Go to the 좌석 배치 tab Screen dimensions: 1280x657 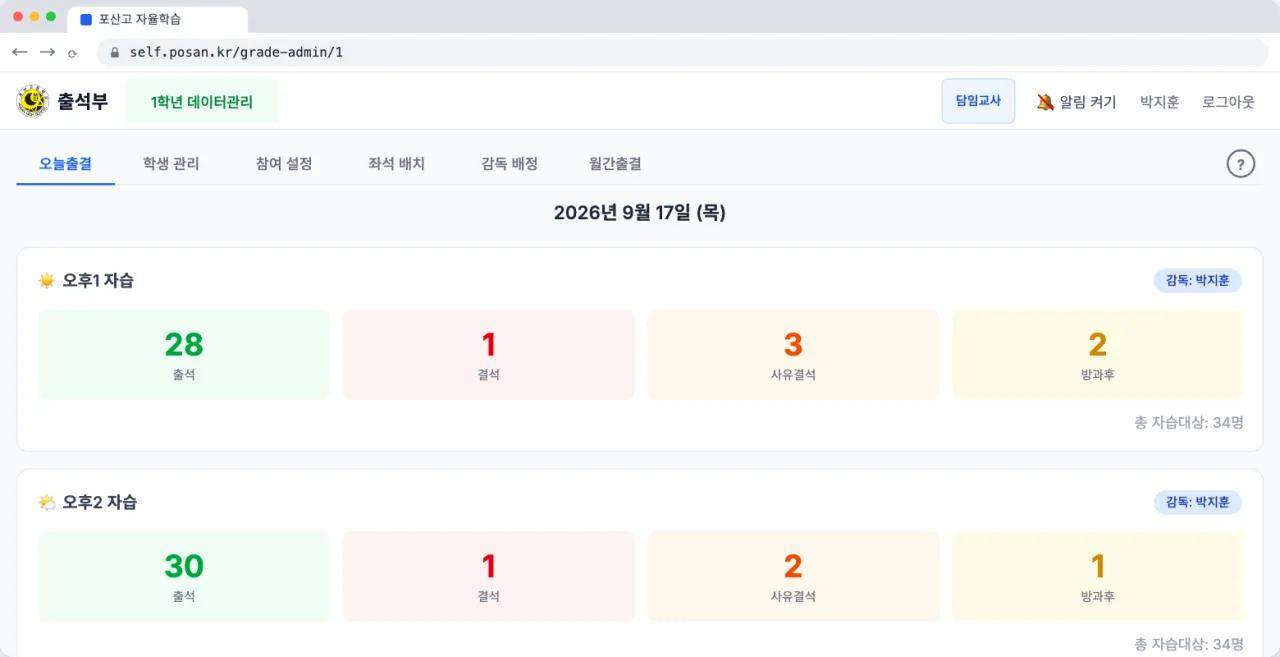[x=397, y=164]
